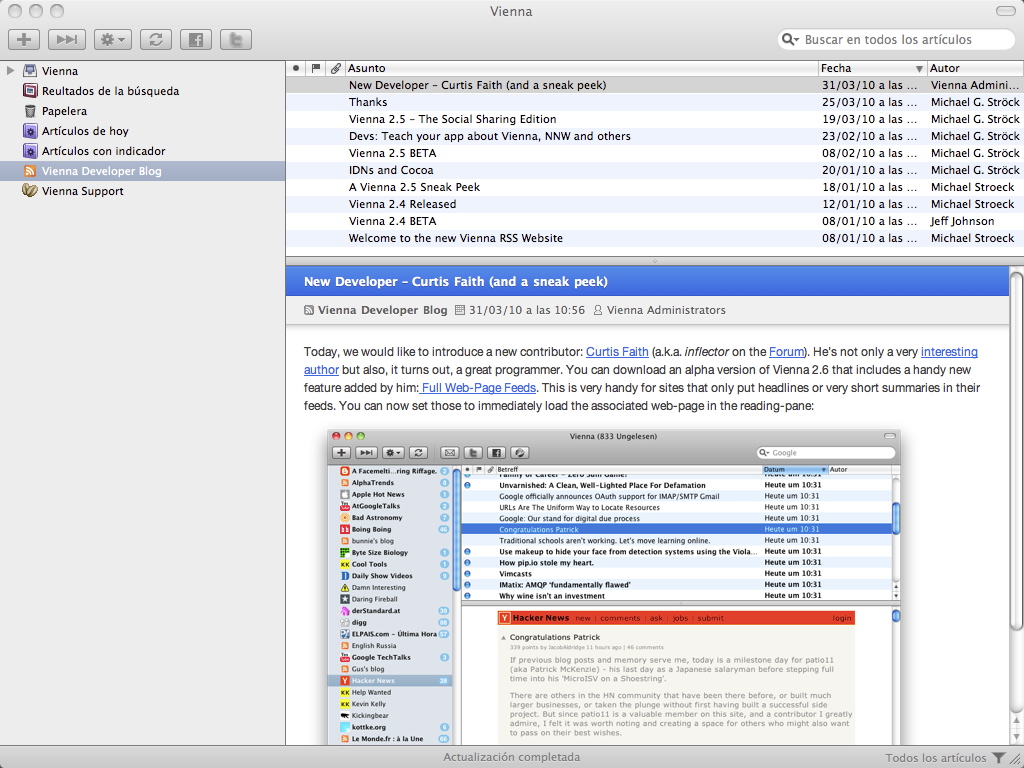Click author cell 'Jeff Johnson'
Image resolution: width=1024 pixels, height=768 pixels.
pos(962,221)
